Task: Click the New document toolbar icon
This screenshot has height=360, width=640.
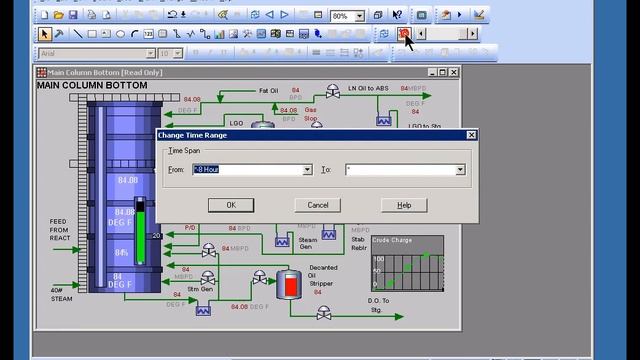Action: [44, 16]
